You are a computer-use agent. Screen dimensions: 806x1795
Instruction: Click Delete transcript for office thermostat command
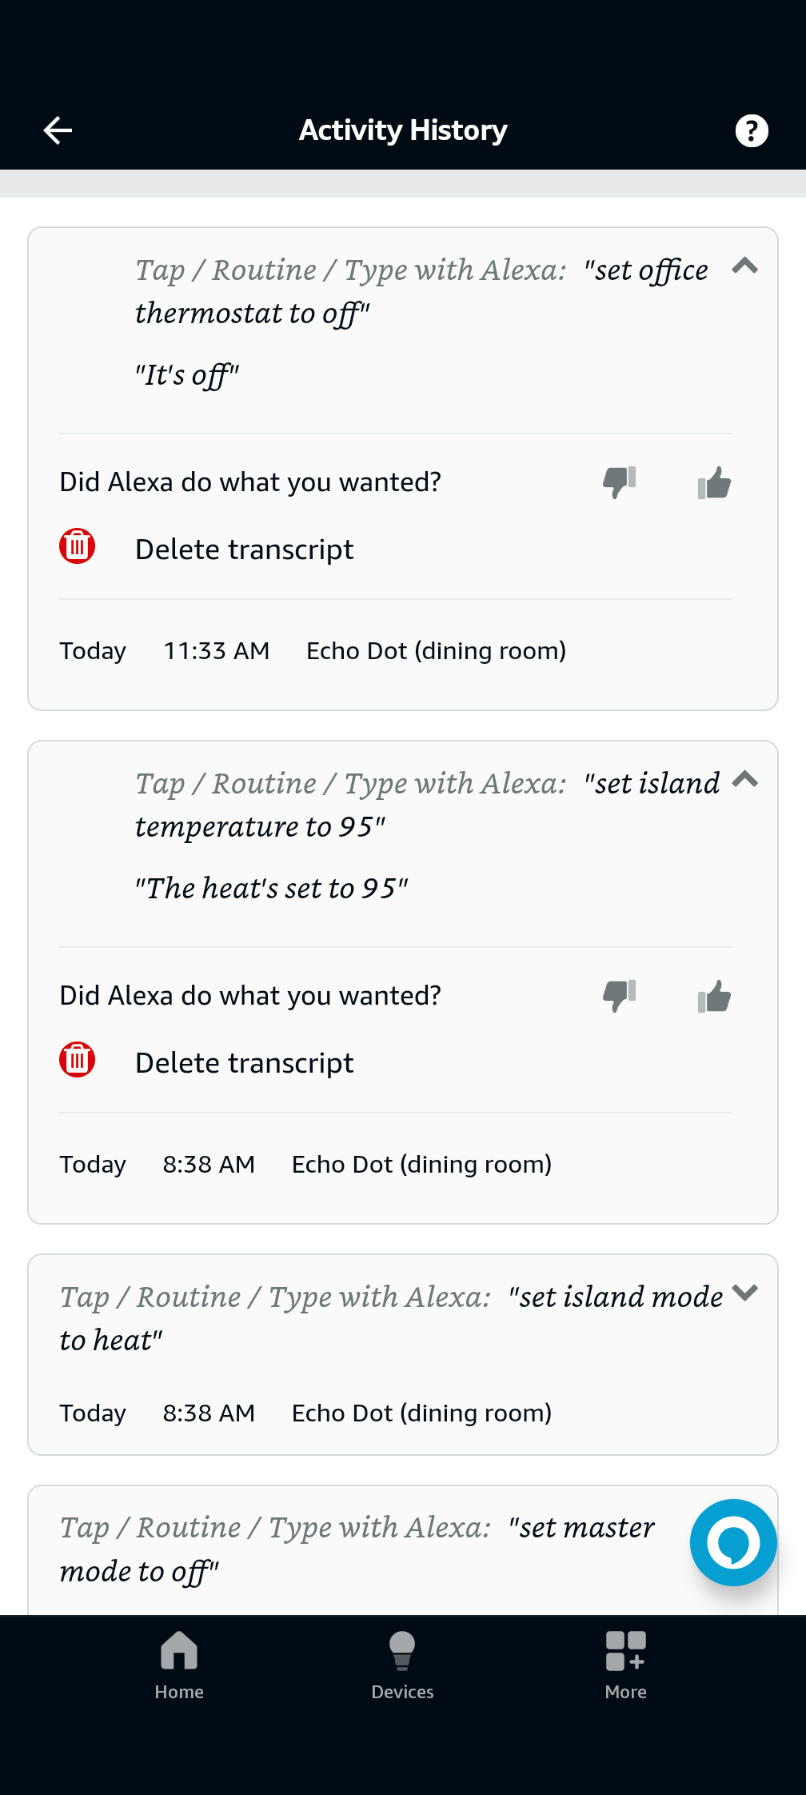pos(244,549)
